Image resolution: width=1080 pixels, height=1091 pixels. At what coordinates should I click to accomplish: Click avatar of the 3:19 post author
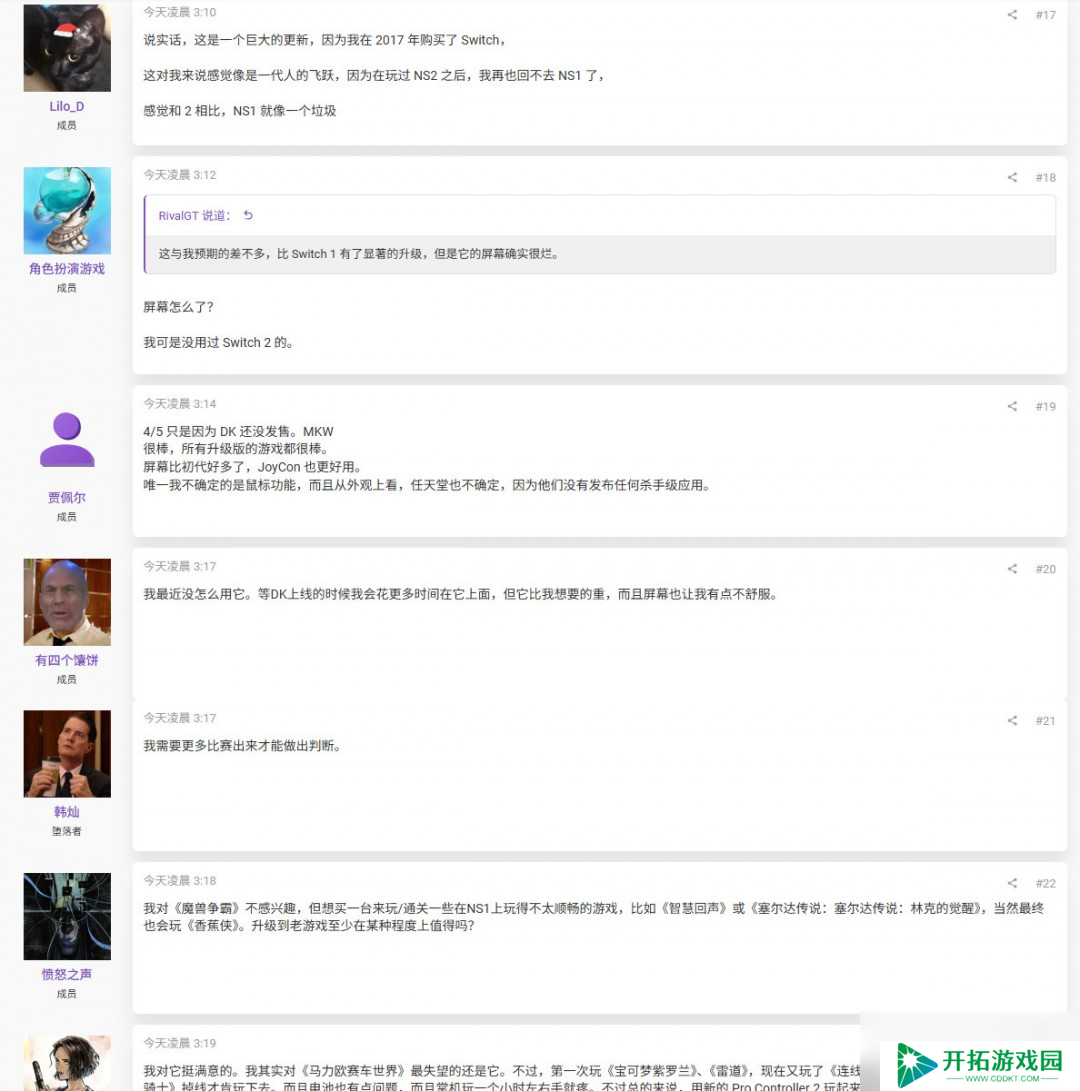pyautogui.click(x=67, y=1063)
